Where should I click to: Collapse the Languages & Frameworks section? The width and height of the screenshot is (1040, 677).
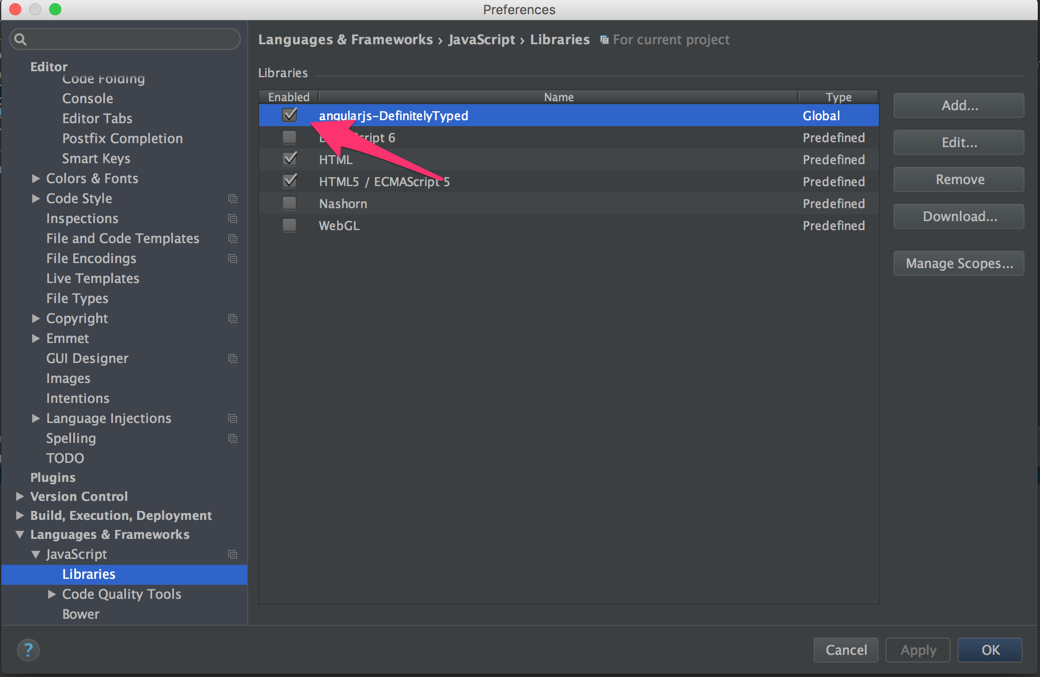pos(20,534)
